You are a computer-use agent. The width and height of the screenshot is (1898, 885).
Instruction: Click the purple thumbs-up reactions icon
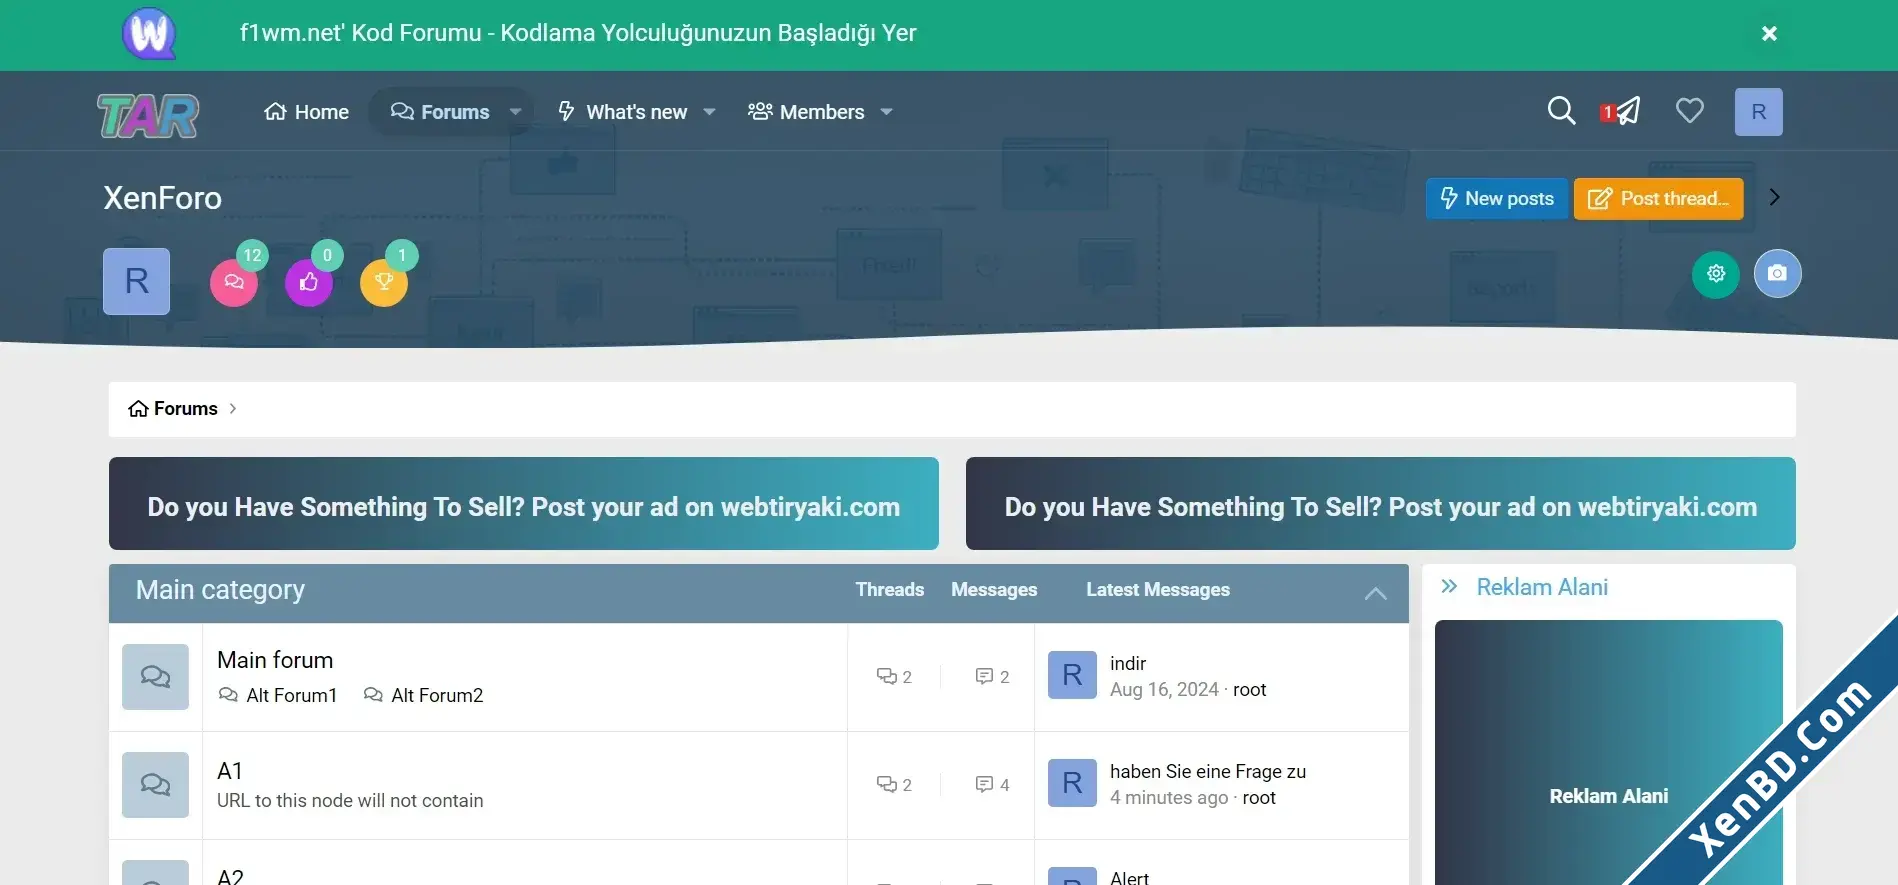pyautogui.click(x=309, y=282)
